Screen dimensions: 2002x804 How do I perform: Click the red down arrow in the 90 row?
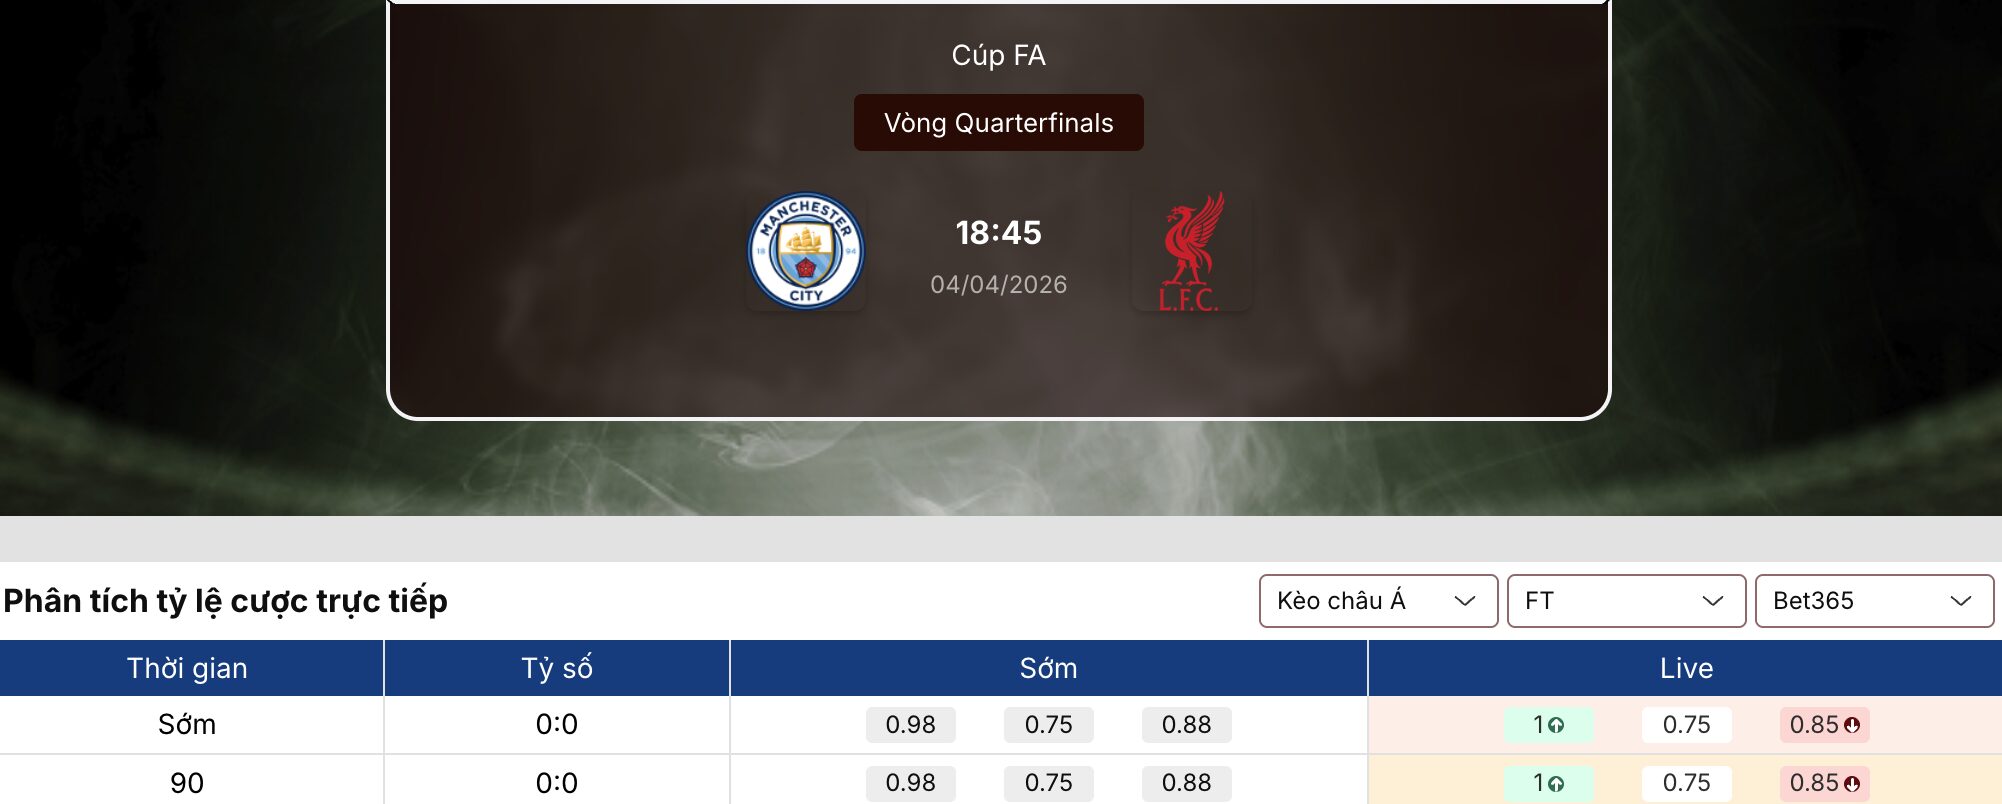click(1852, 784)
